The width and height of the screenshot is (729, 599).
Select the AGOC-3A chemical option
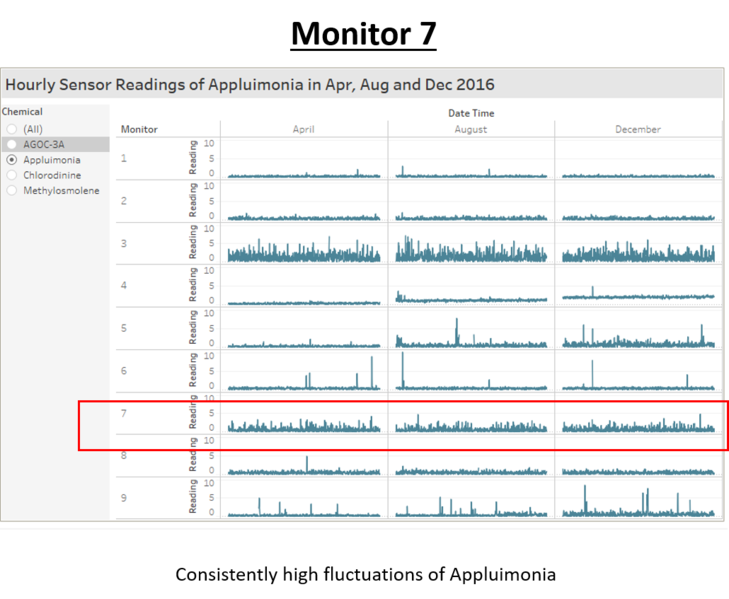[55, 144]
